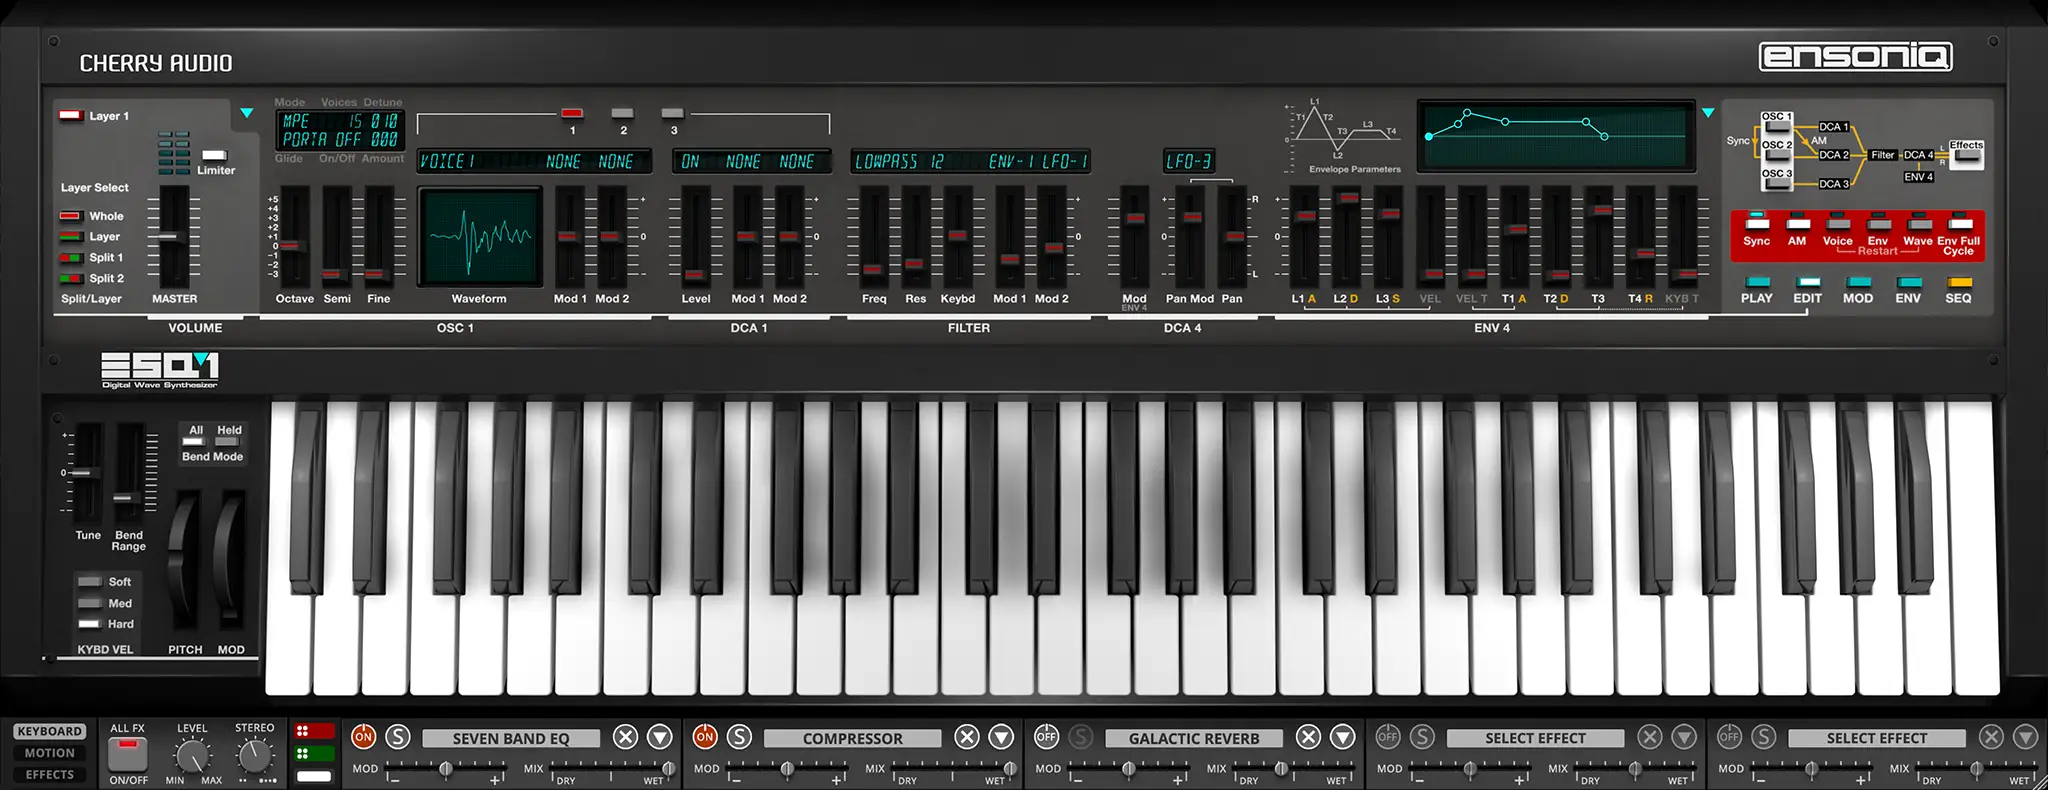Click the white effects preset bar icon
2048x790 pixels.
coord(314,776)
